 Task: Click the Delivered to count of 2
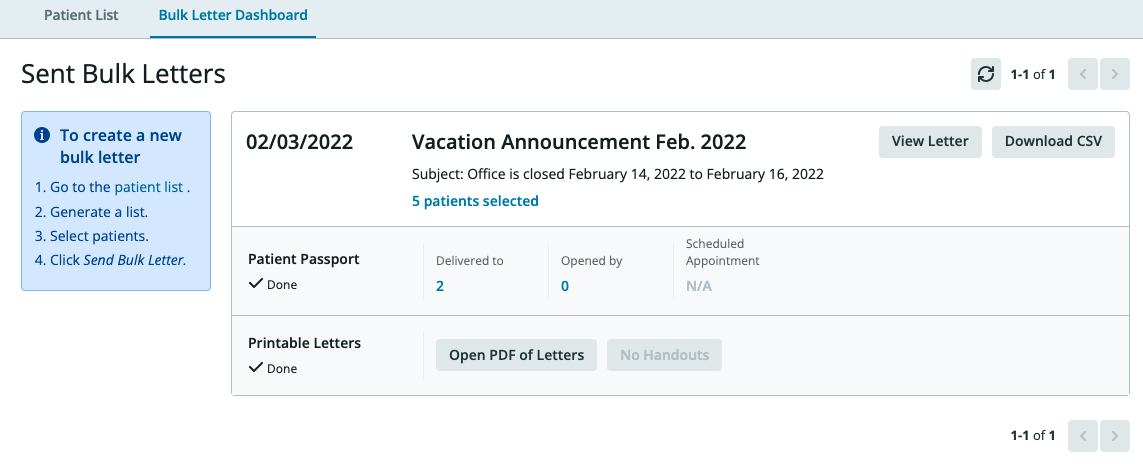[440, 286]
